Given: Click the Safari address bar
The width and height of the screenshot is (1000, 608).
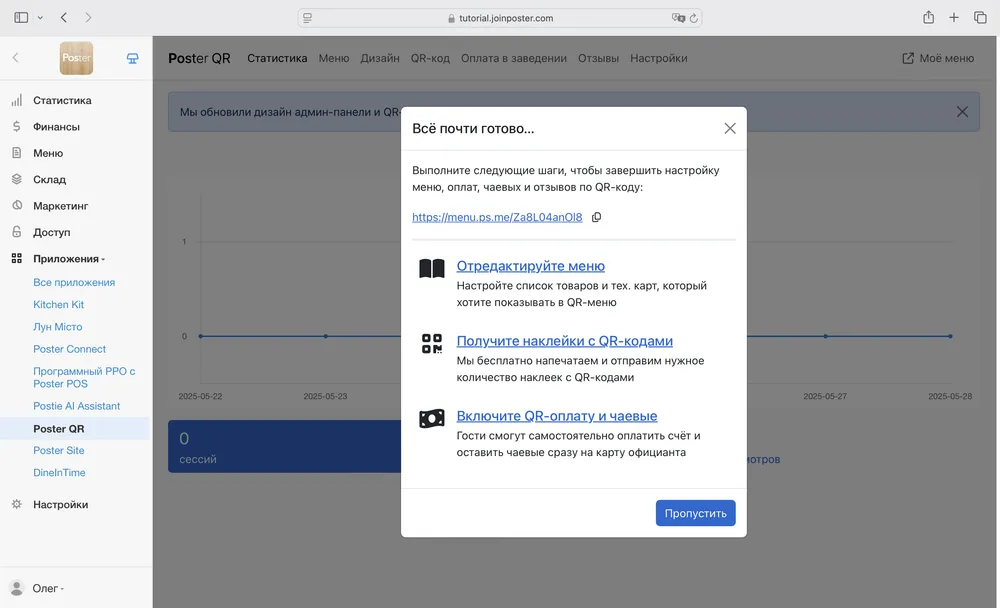Looking at the screenshot, I should 500,18.
